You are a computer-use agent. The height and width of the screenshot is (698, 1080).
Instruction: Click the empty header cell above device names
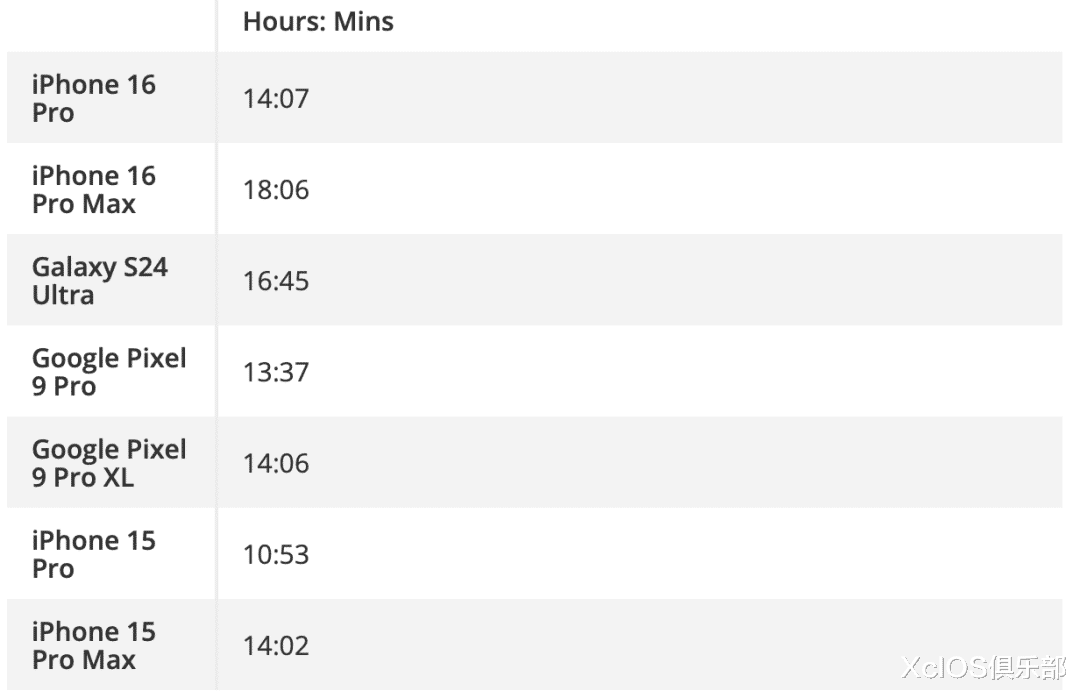(110, 22)
